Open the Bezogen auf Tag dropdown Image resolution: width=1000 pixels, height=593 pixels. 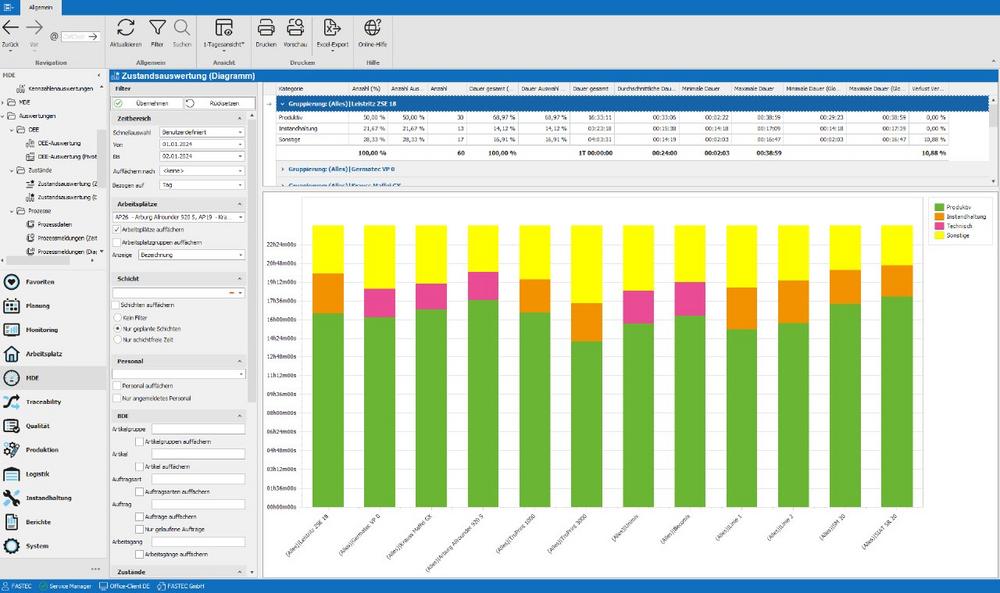pyautogui.click(x=202, y=185)
